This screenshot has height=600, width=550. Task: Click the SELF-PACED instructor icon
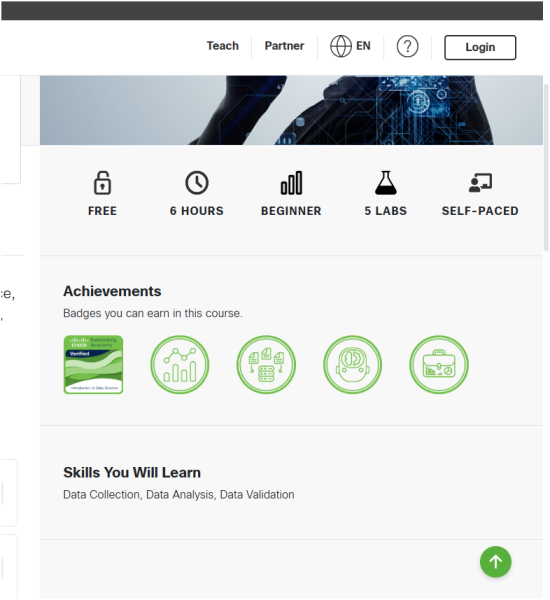pos(480,183)
